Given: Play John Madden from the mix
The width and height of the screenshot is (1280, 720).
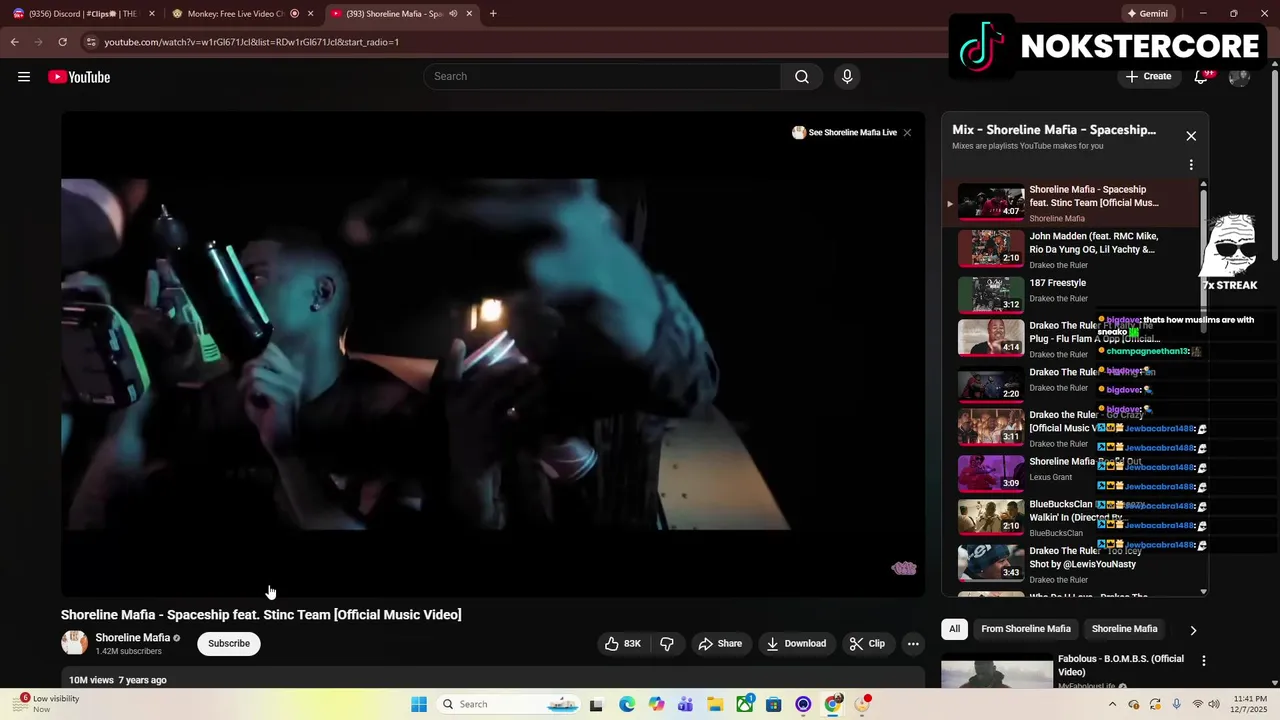Looking at the screenshot, I should coord(1070,249).
